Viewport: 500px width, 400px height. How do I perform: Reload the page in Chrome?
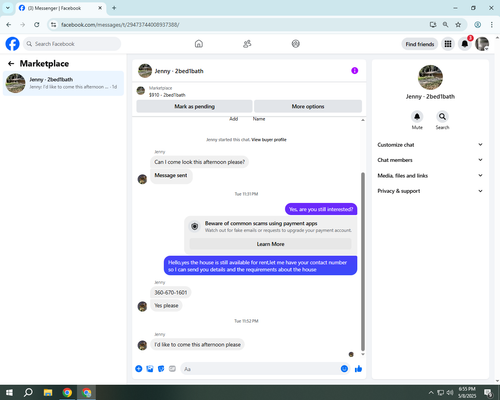tap(37, 25)
